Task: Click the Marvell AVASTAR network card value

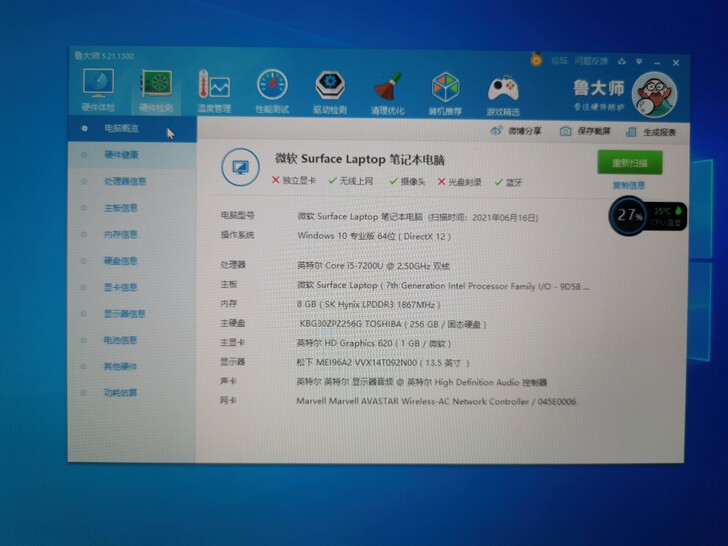Action: 436,401
